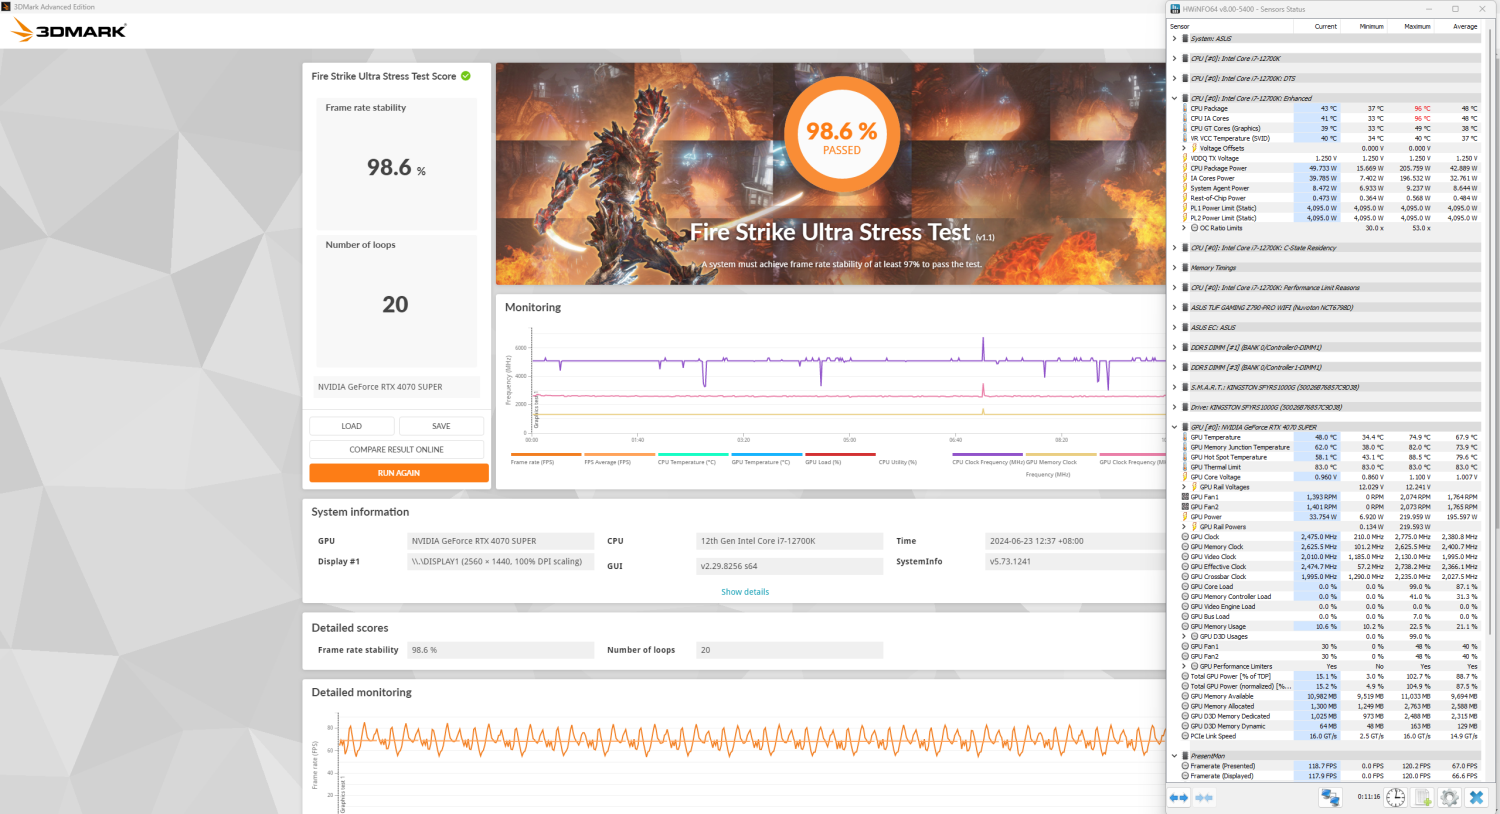Click power icon beside GPU Power row
This screenshot has width=1500, height=814.
point(1185,517)
